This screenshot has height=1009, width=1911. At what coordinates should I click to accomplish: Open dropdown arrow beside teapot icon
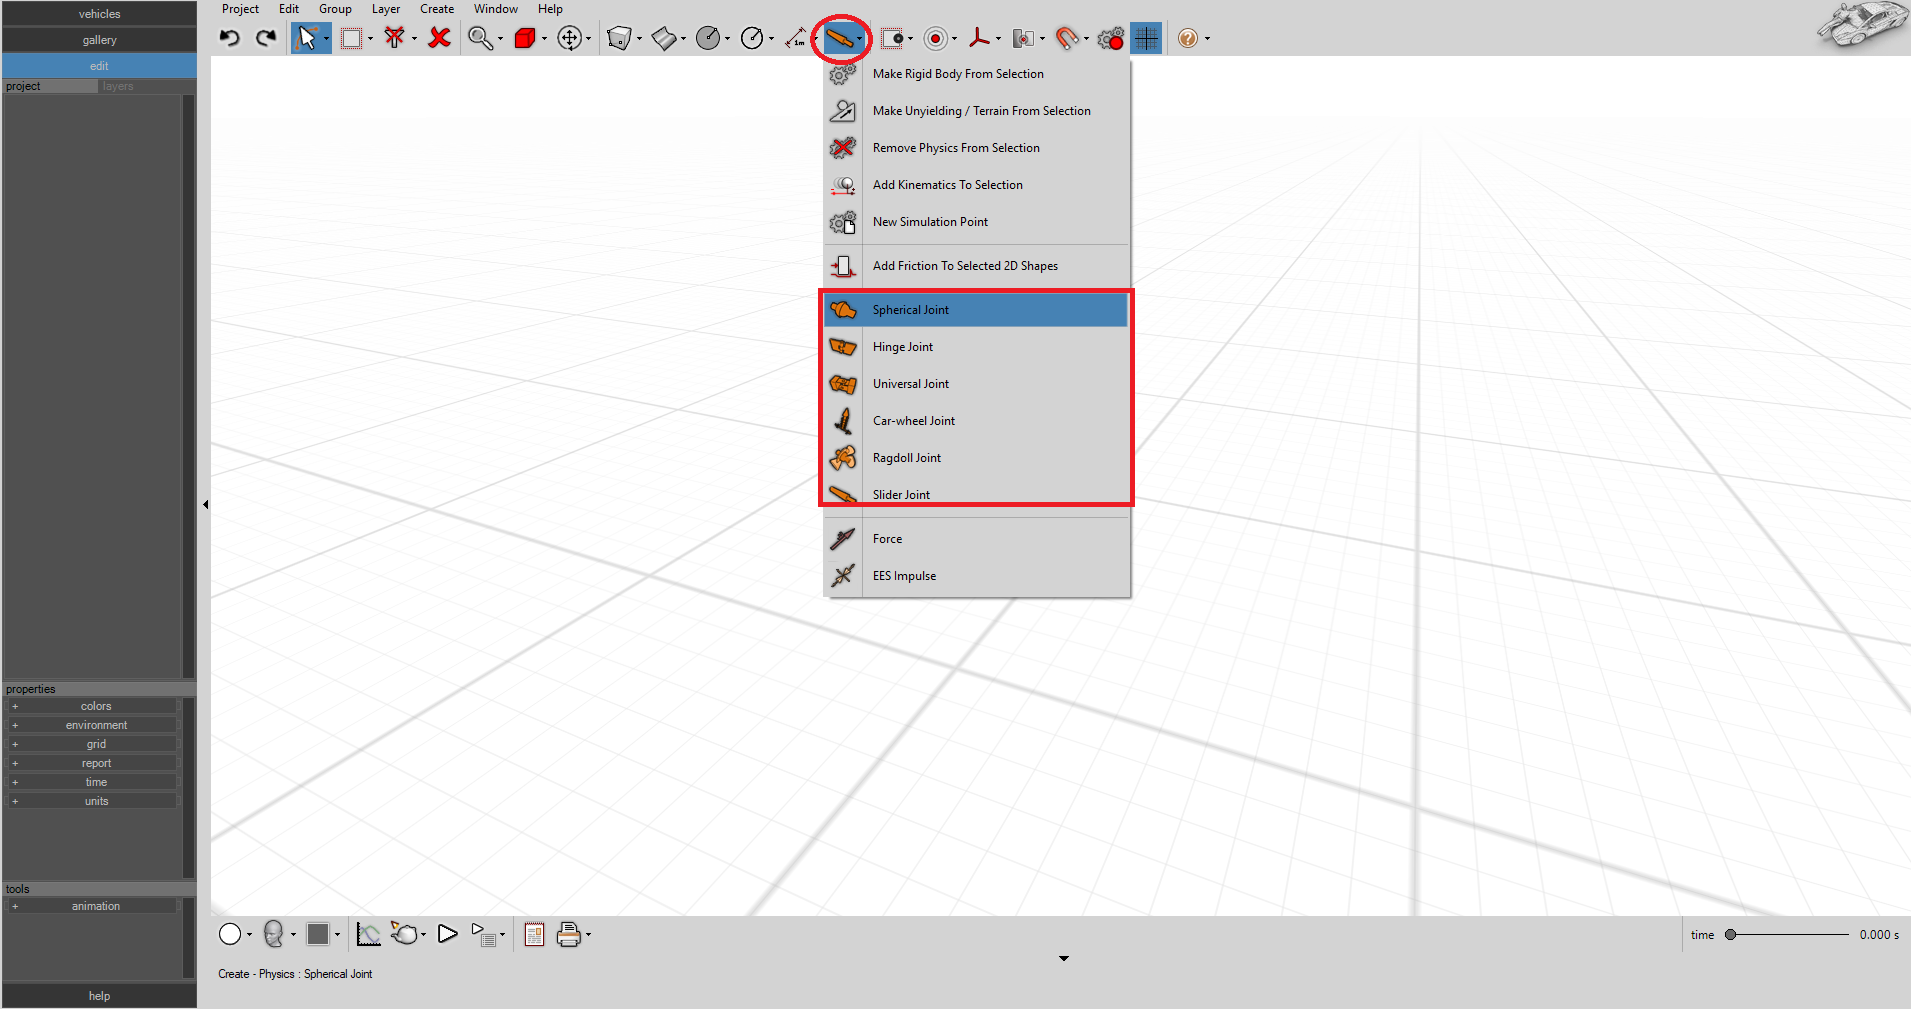pyautogui.click(x=424, y=935)
